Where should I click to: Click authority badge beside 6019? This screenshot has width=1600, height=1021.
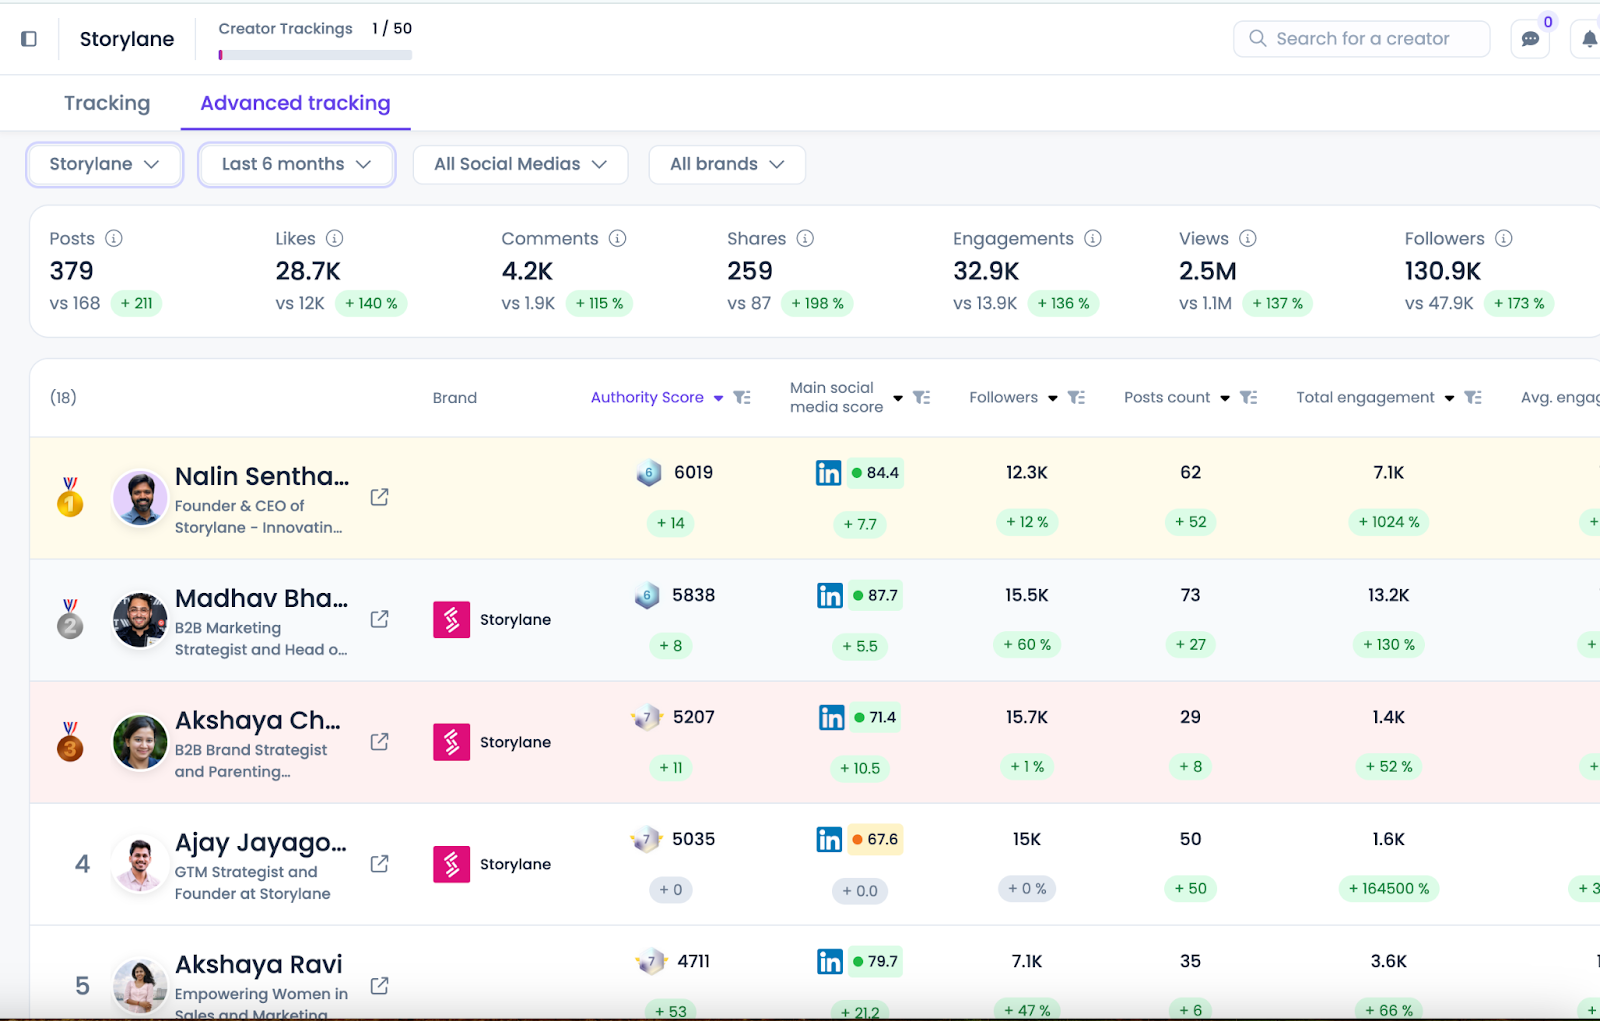tap(649, 473)
